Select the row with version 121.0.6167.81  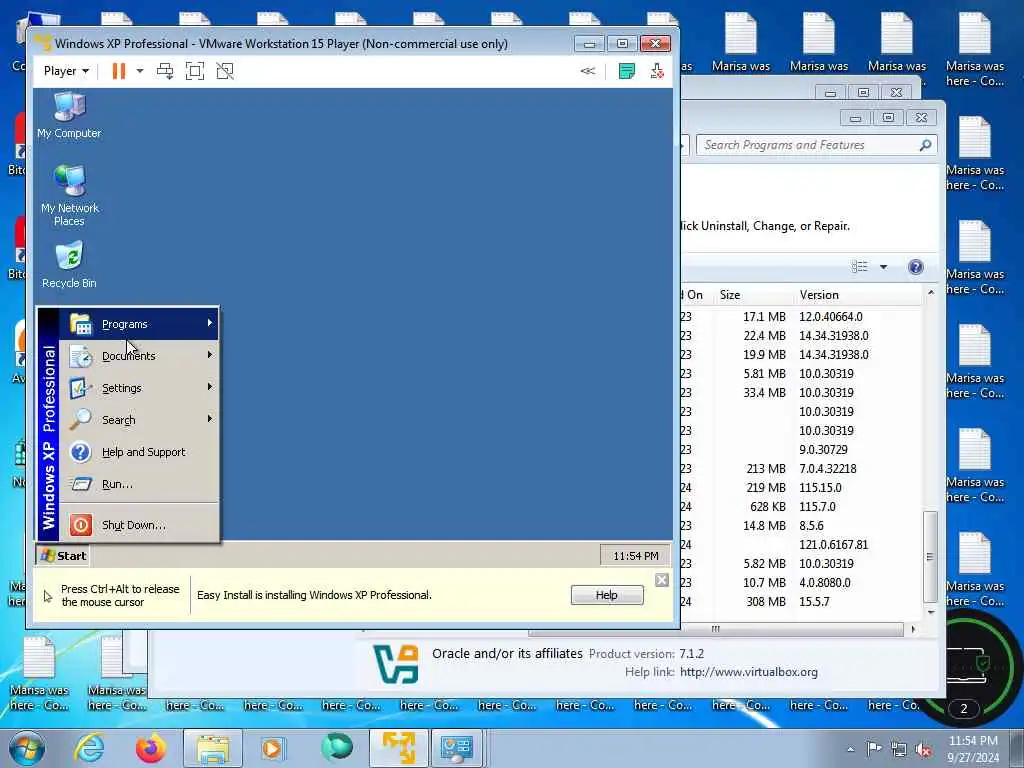(x=801, y=545)
